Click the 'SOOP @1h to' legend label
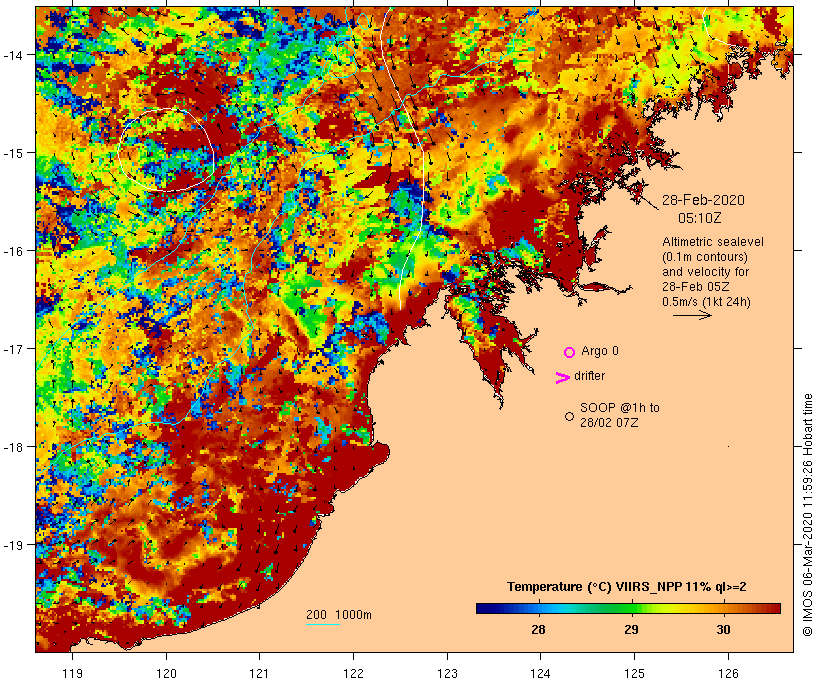The height and width of the screenshot is (680, 820). (620, 407)
